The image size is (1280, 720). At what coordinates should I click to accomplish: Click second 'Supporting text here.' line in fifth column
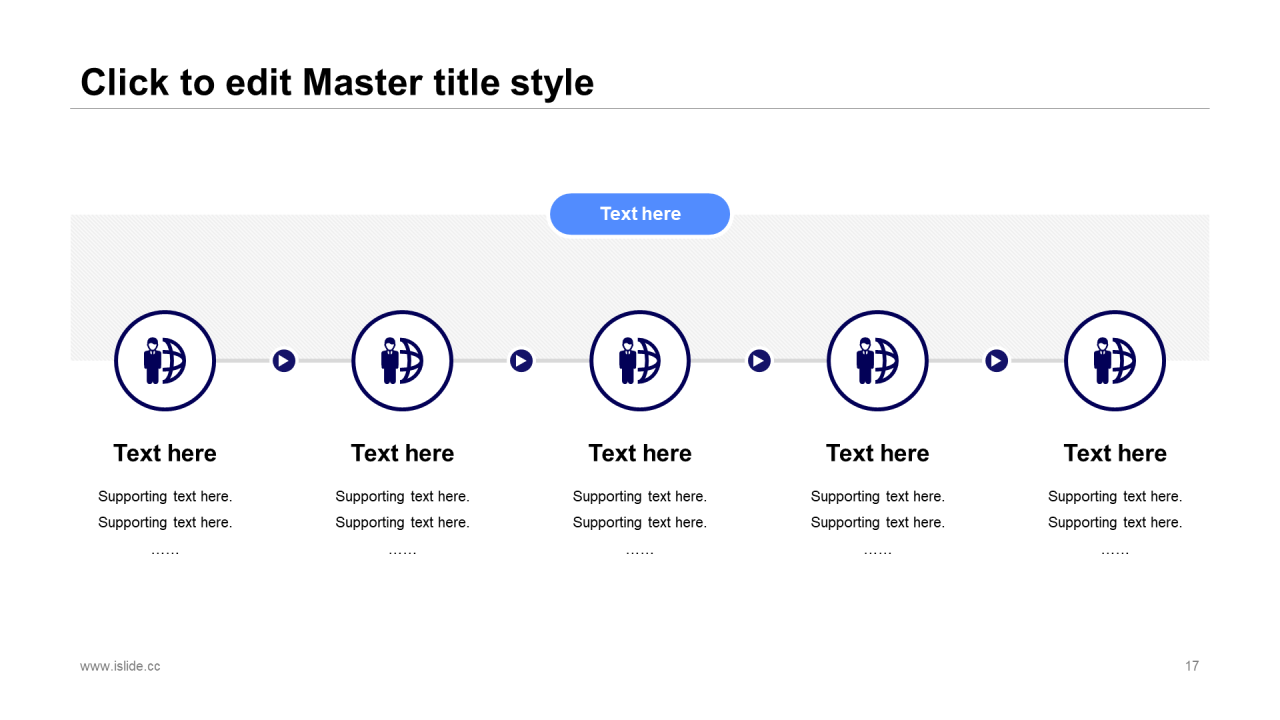coord(1115,523)
